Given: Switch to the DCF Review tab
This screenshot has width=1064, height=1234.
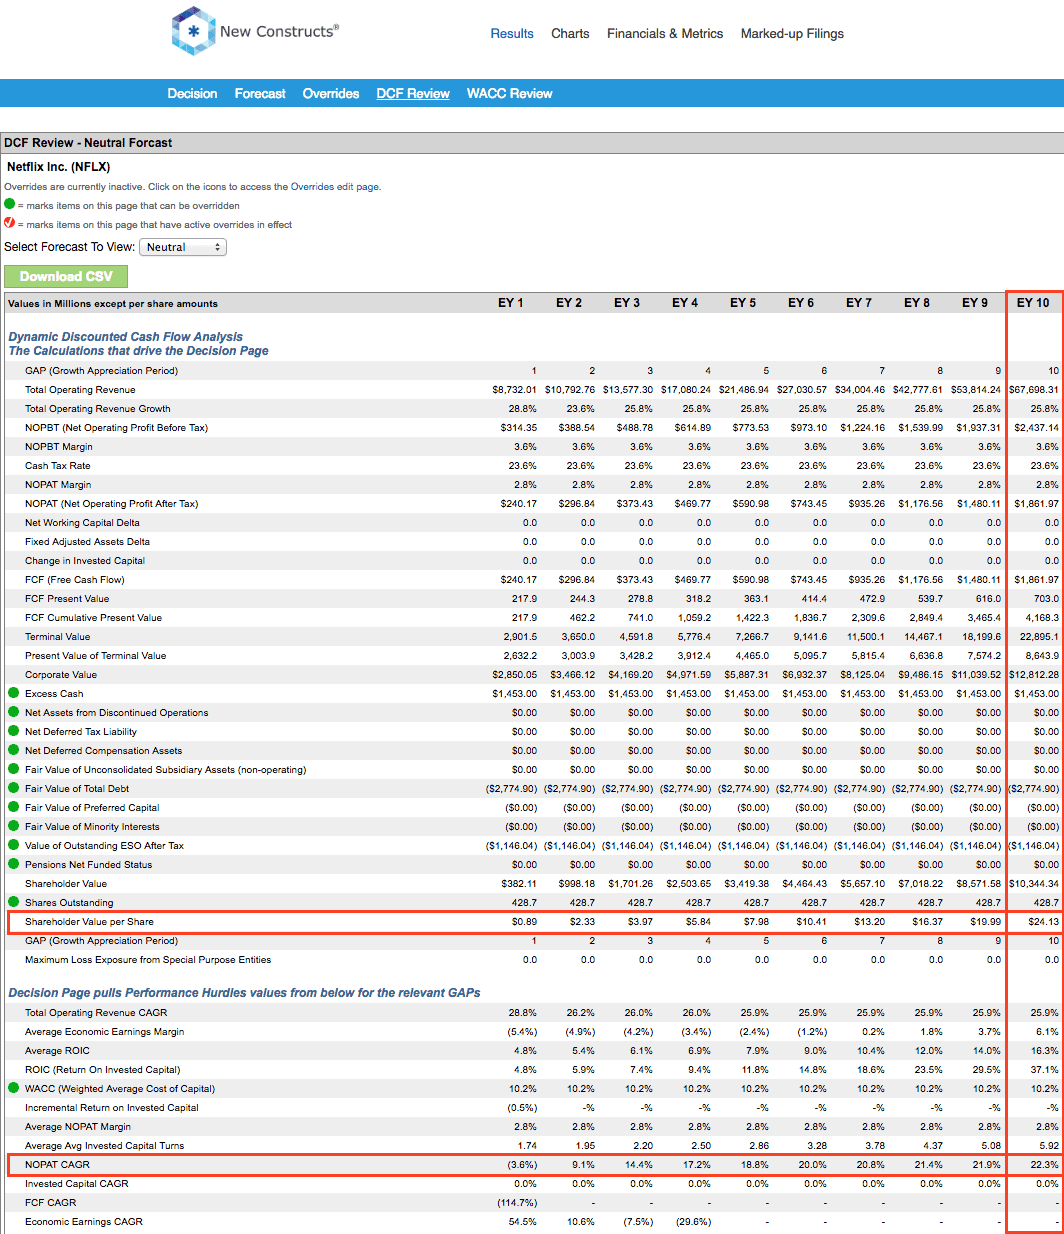Looking at the screenshot, I should tap(413, 93).
